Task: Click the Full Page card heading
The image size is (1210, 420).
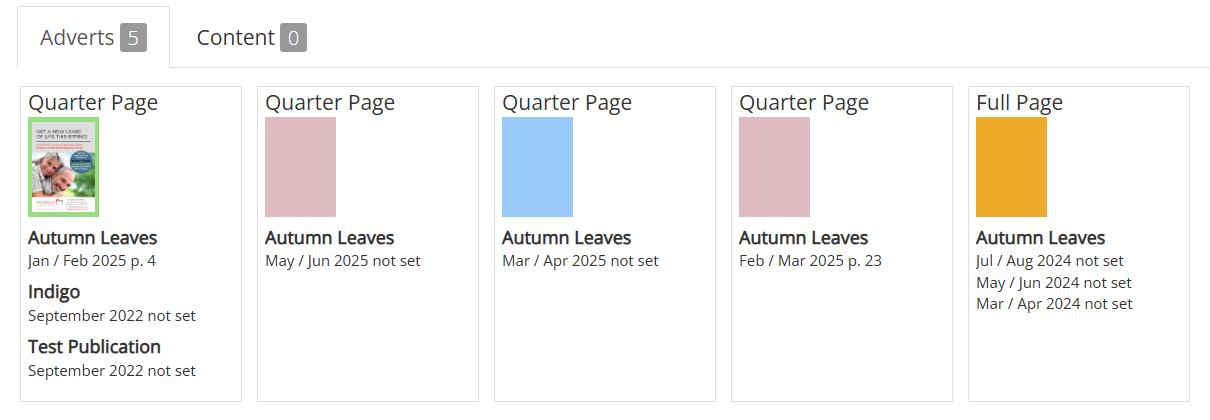Action: 1019,102
